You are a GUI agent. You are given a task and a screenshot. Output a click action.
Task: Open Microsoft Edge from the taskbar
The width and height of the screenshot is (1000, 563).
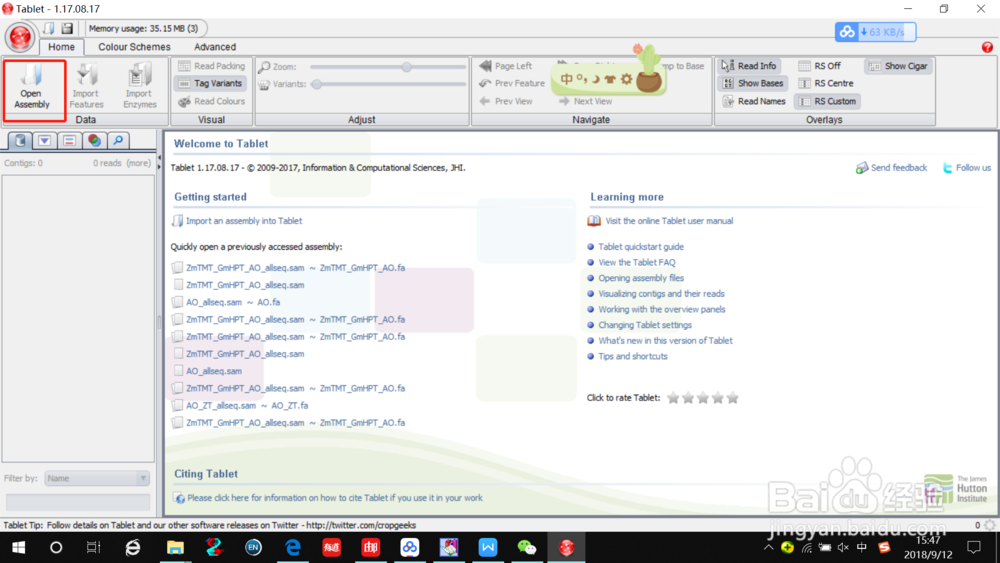293,548
